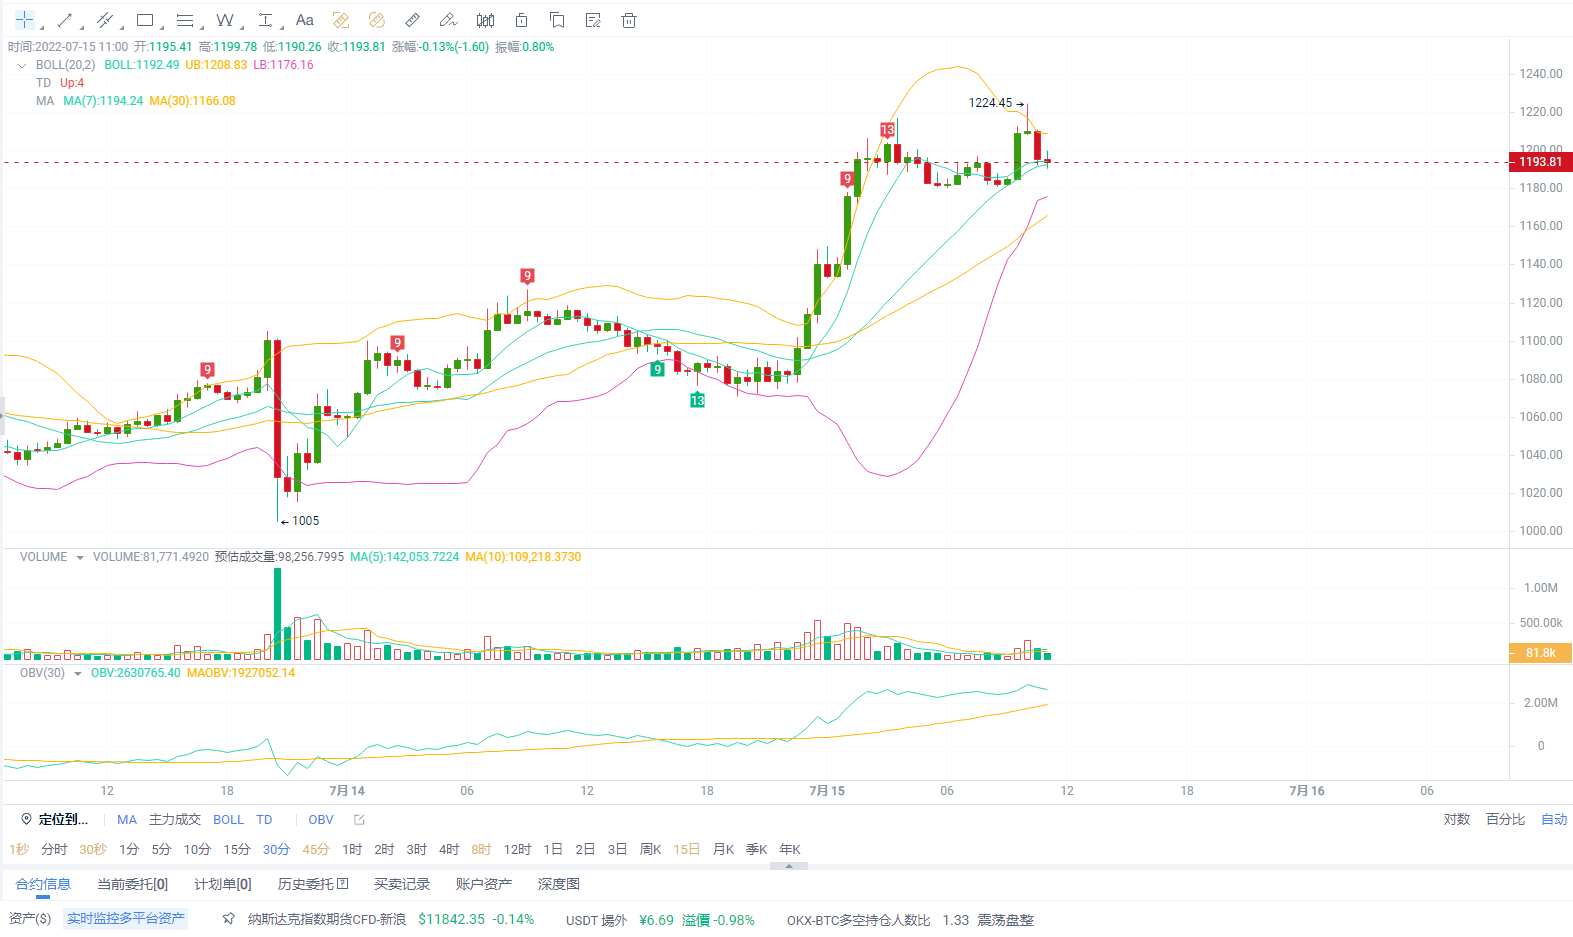Expand rectangle tool options arrow
Image resolution: width=1573 pixels, height=937 pixels.
click(x=161, y=26)
